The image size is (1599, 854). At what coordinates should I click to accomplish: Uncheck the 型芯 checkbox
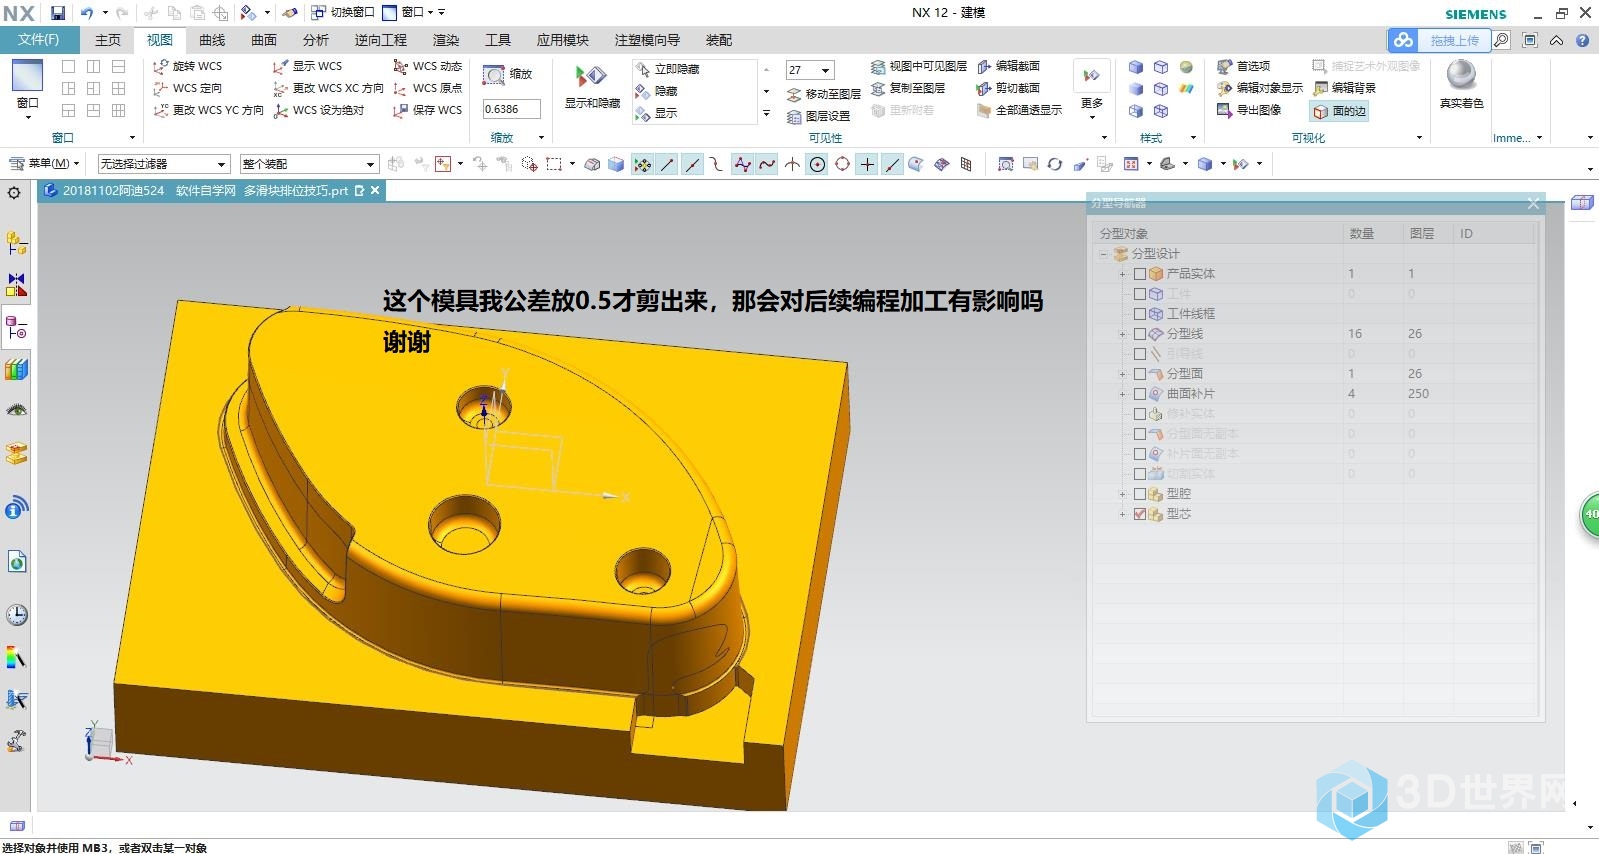coord(1140,514)
